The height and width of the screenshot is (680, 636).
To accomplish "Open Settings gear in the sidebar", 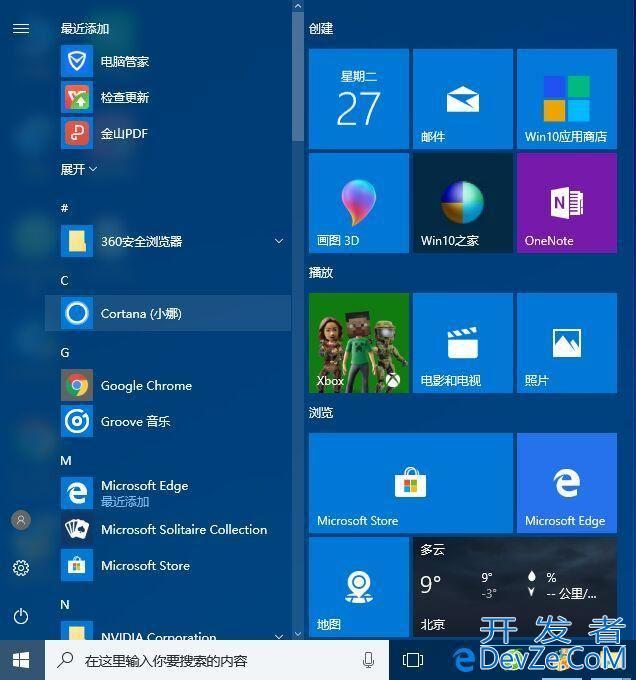I will click(21, 568).
